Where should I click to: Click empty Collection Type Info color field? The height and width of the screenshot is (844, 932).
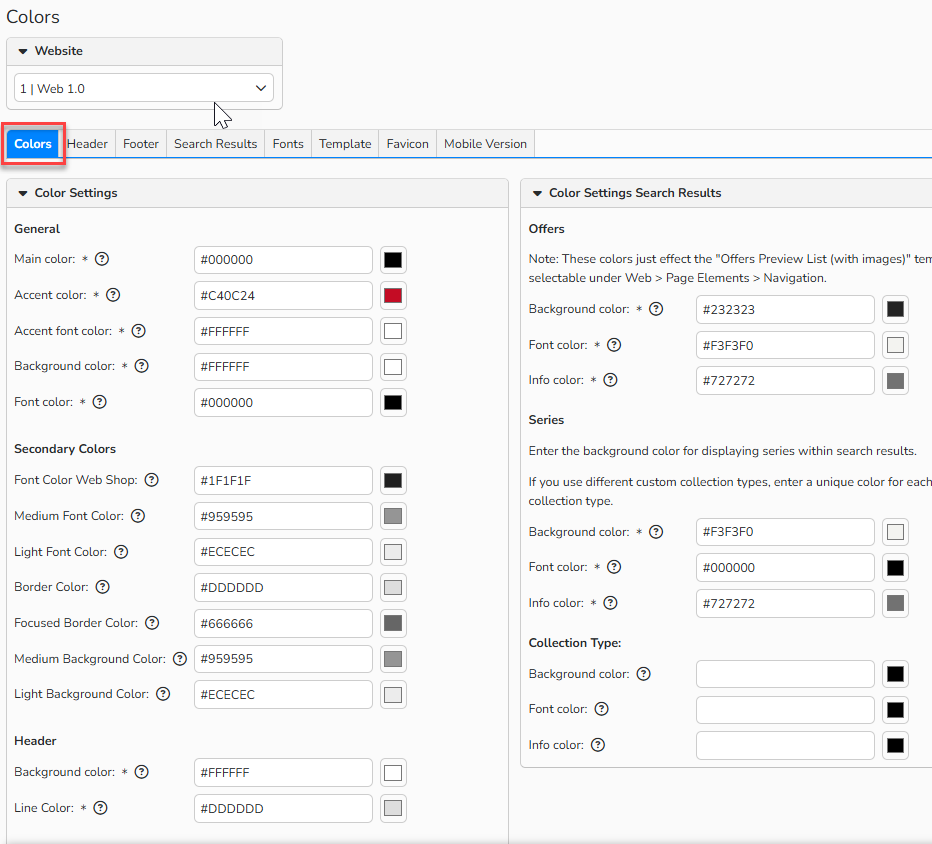pos(785,745)
